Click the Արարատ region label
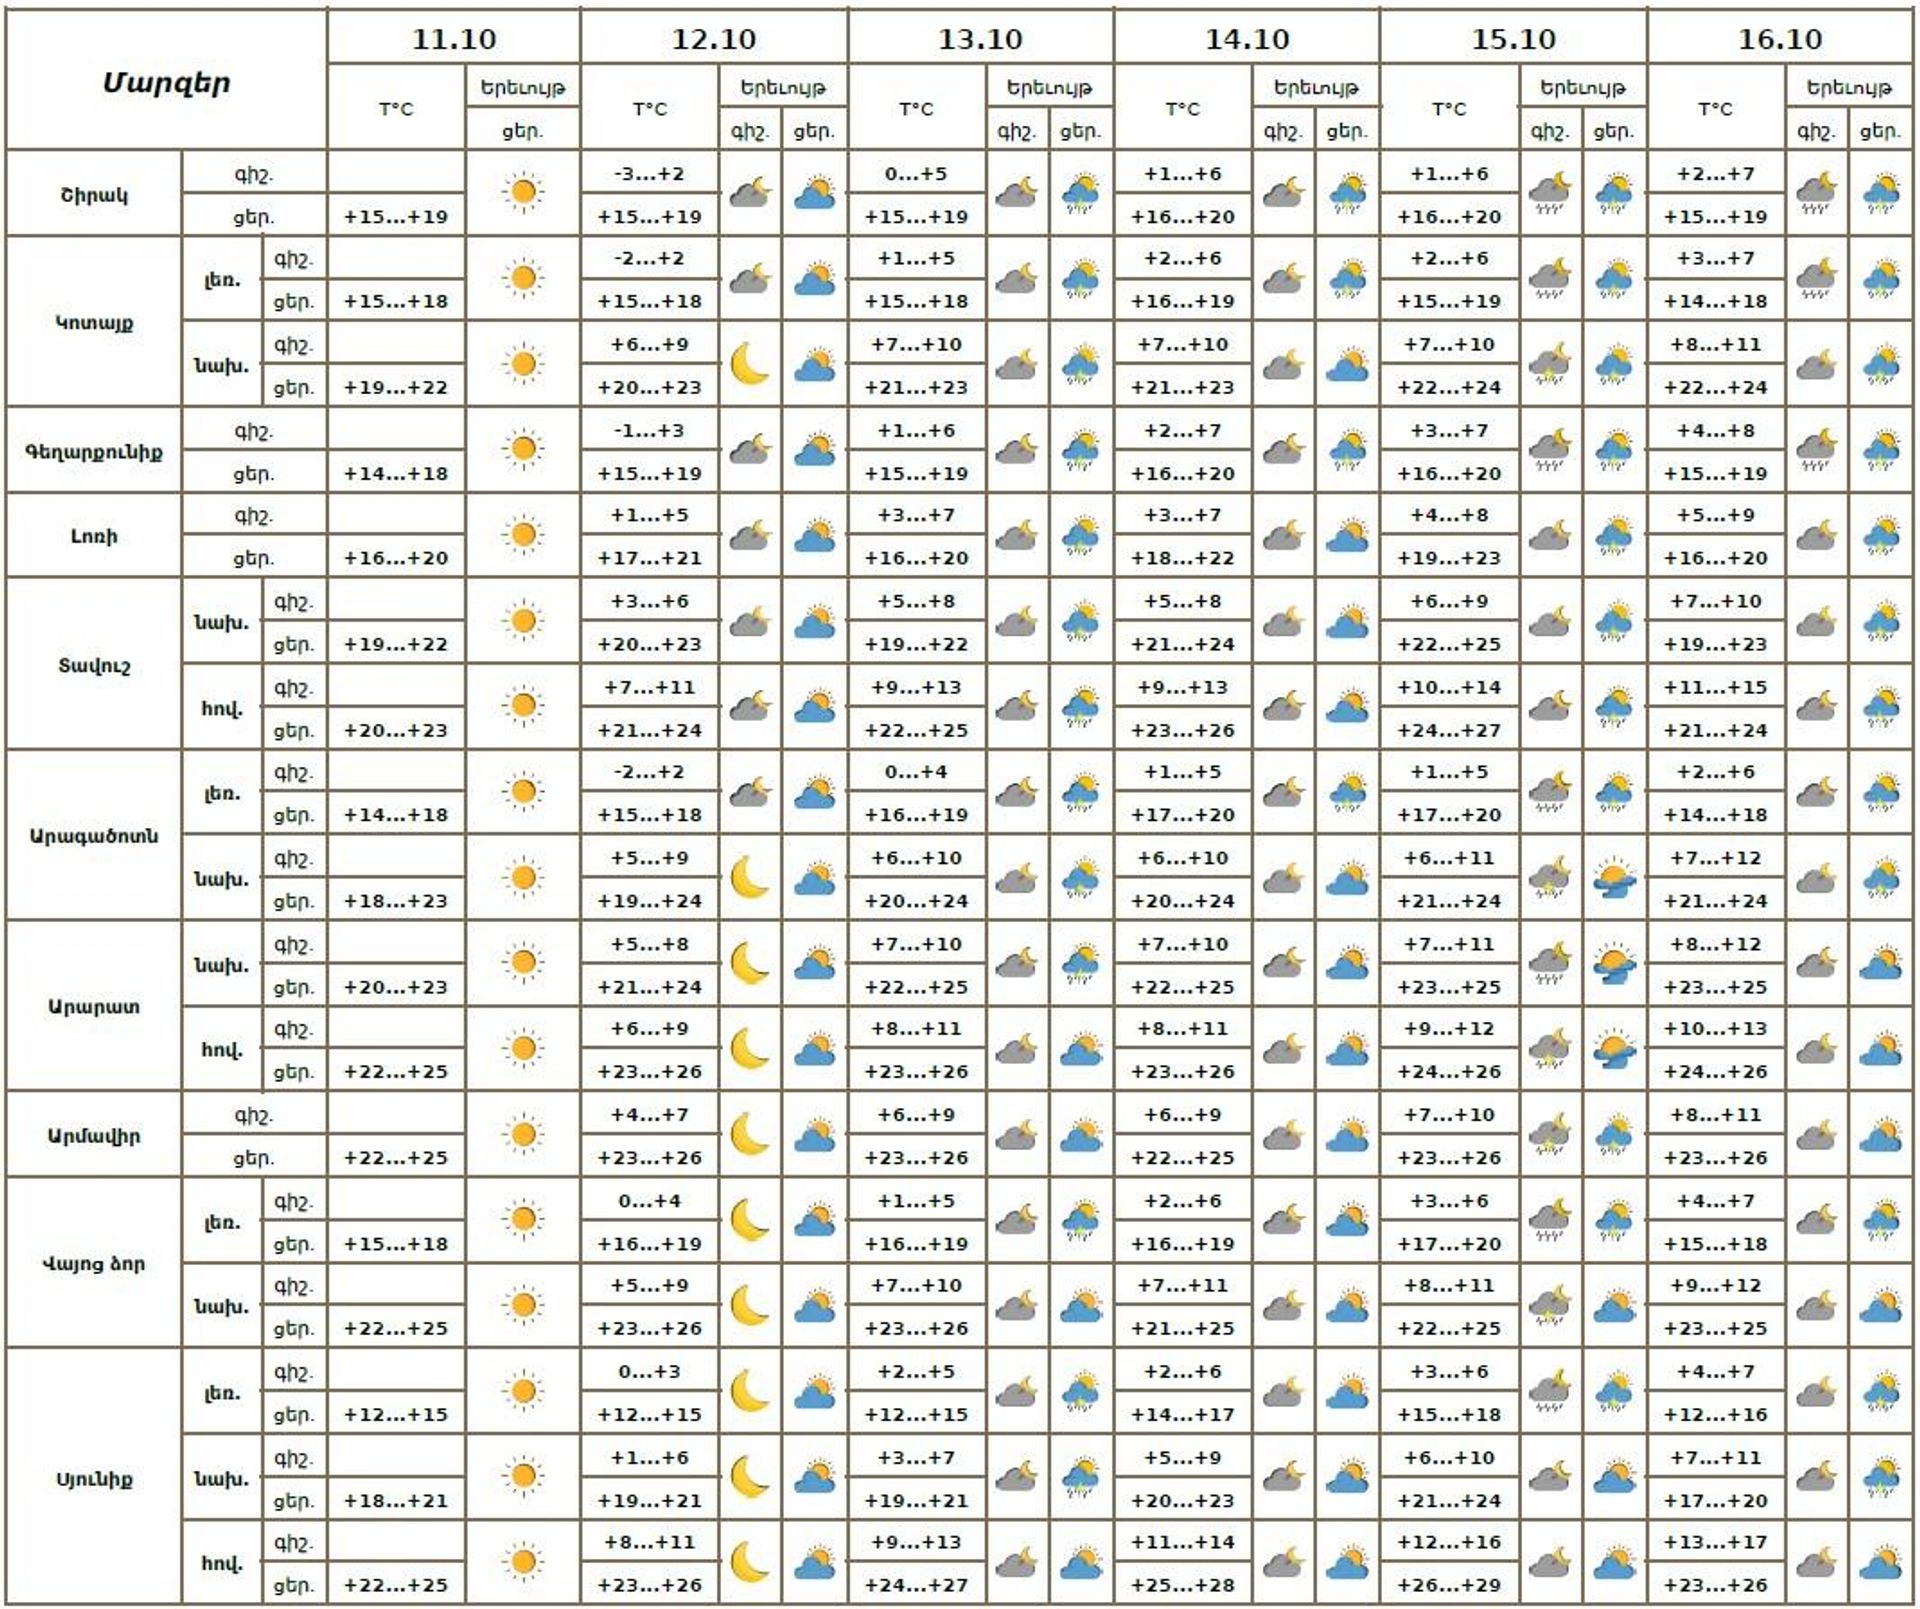The width and height of the screenshot is (1920, 1609). click(94, 1006)
